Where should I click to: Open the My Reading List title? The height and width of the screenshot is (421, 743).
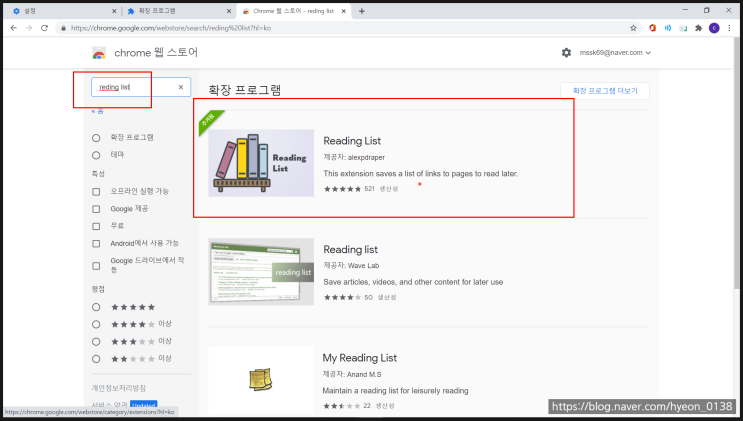pyautogui.click(x=360, y=358)
